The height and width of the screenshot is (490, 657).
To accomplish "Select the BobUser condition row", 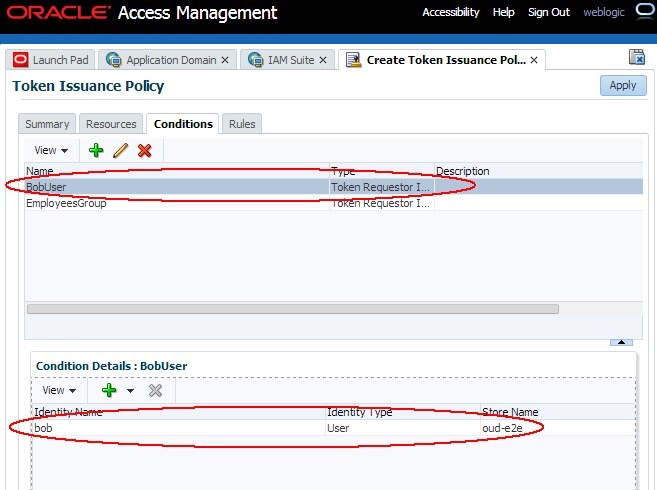I will point(334,187).
